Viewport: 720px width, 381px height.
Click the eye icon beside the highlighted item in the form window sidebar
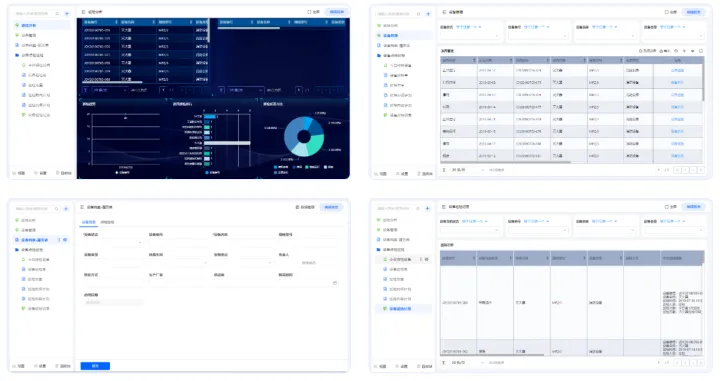pos(65,240)
